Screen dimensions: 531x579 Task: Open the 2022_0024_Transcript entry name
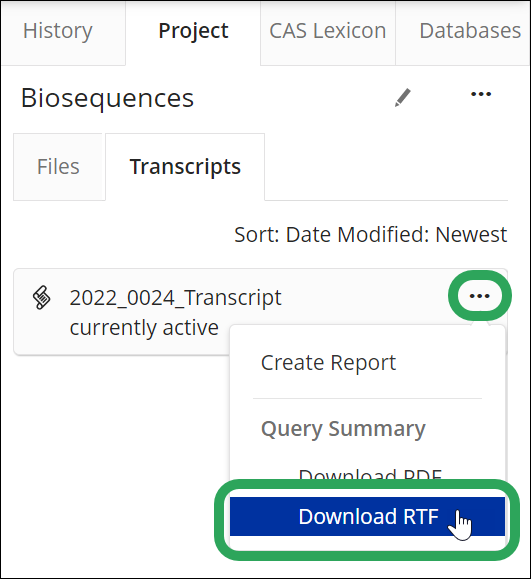pos(175,298)
